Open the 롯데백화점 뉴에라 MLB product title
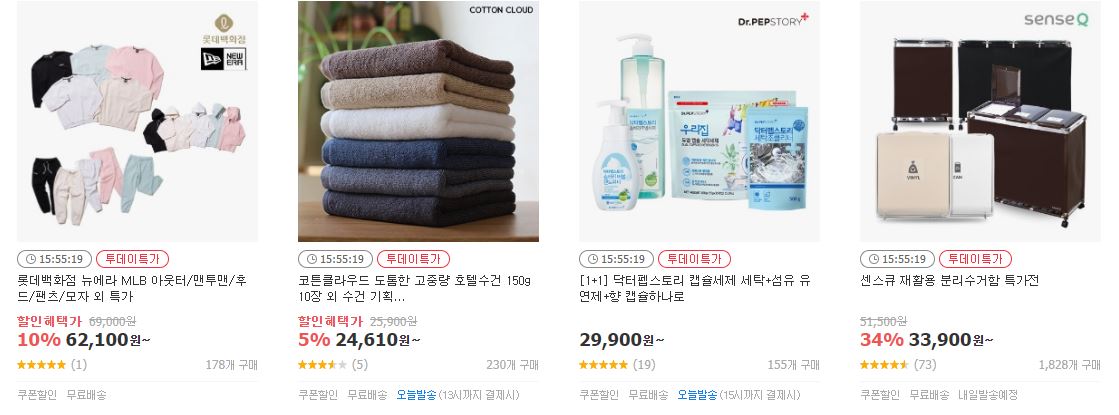This screenshot has height=415, width=1119. 132,288
